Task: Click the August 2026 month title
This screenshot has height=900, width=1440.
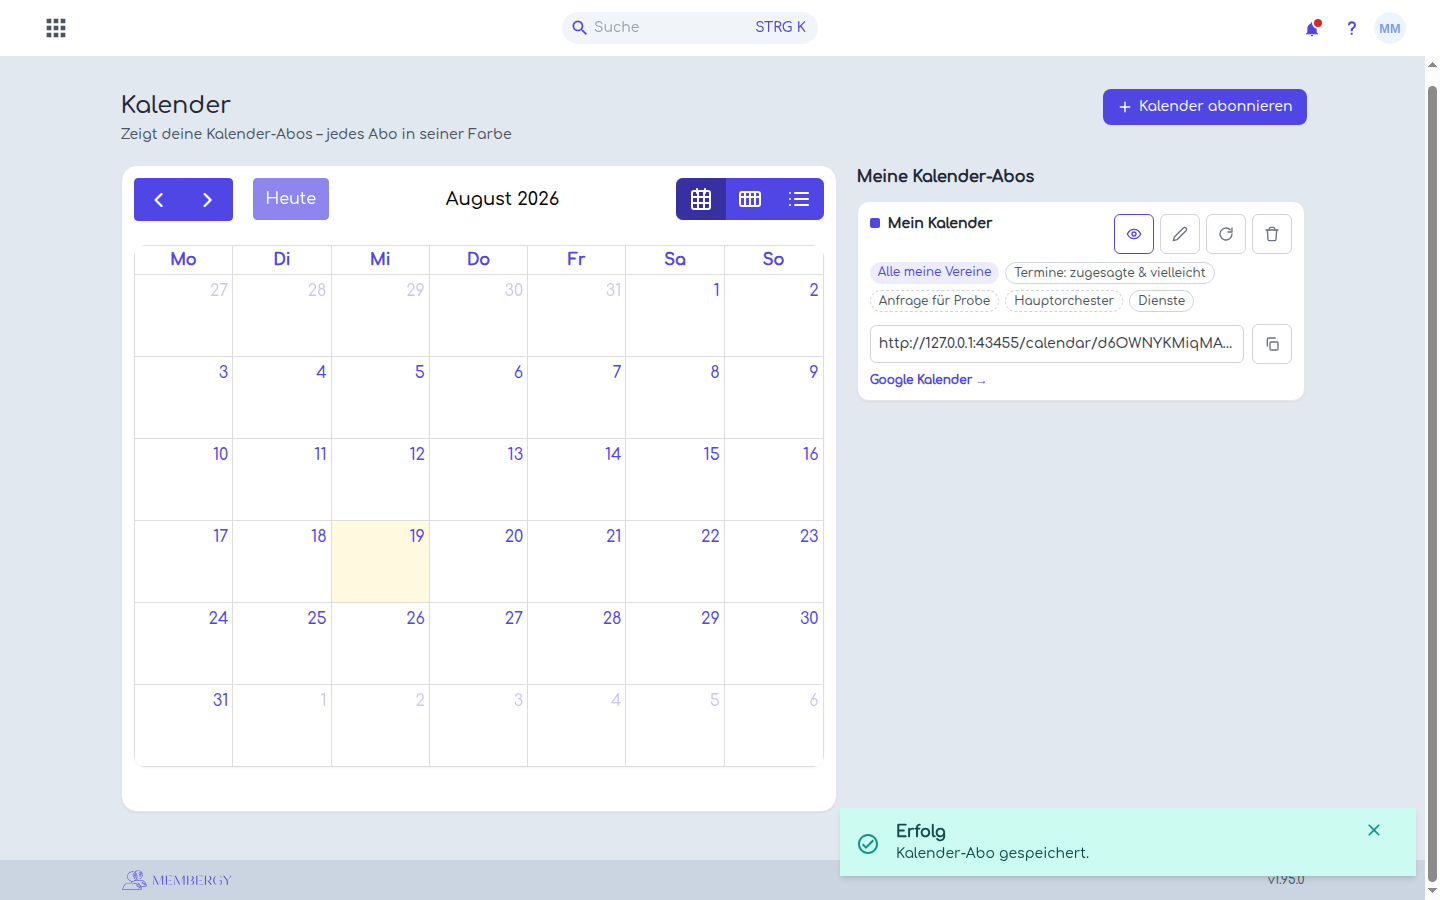Action: [x=502, y=199]
